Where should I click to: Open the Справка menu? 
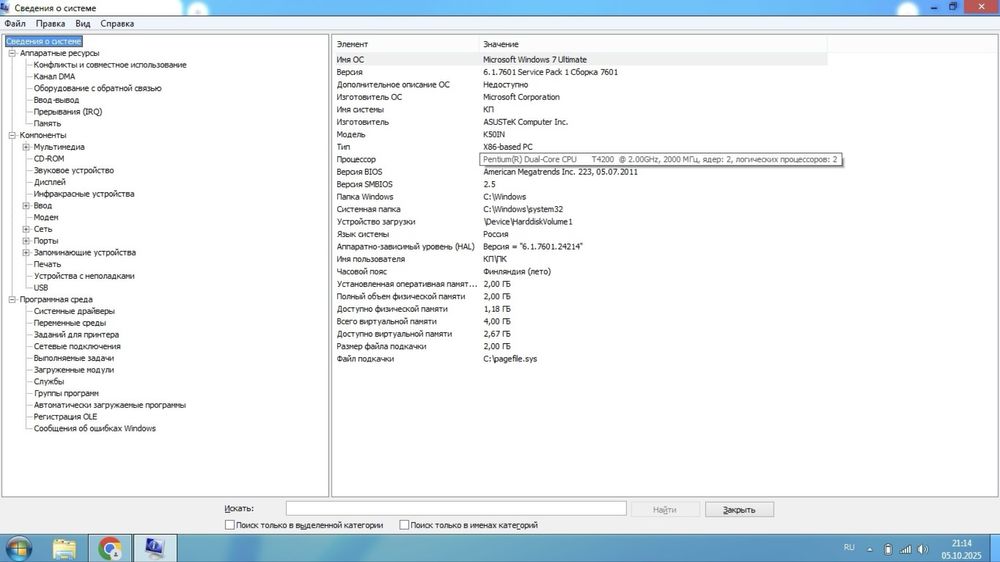pos(117,24)
